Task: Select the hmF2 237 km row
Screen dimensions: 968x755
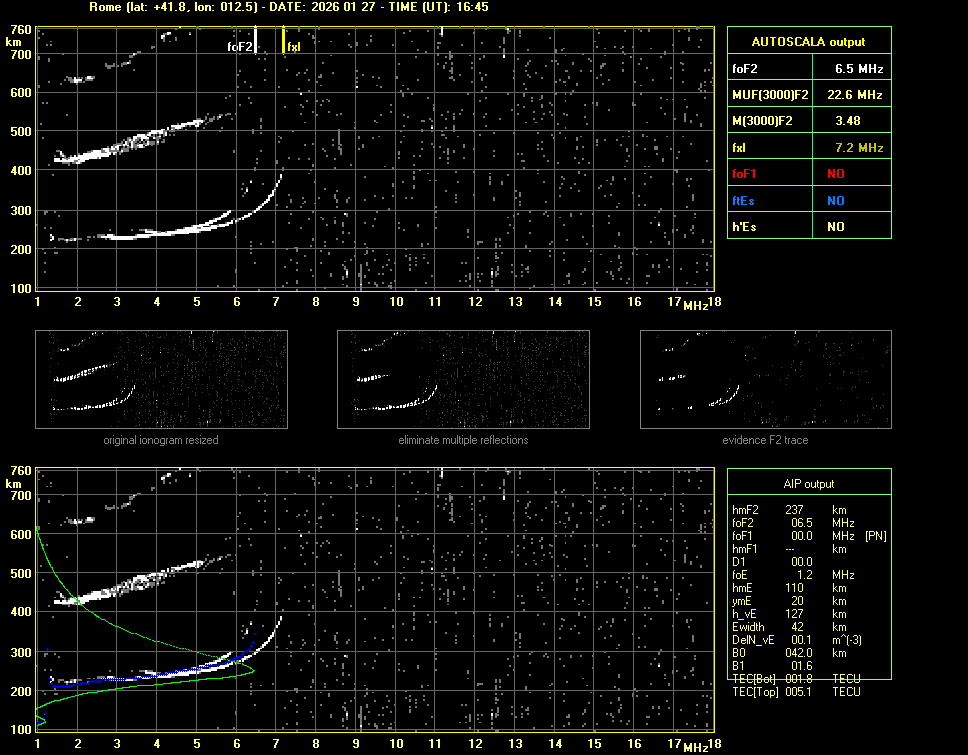Action: click(x=790, y=509)
